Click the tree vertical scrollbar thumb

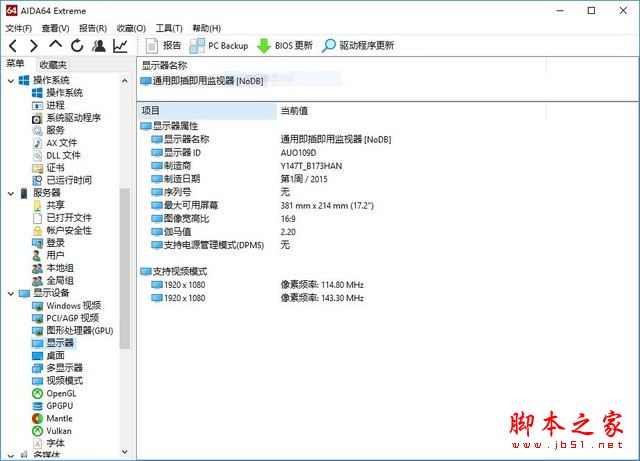125,269
